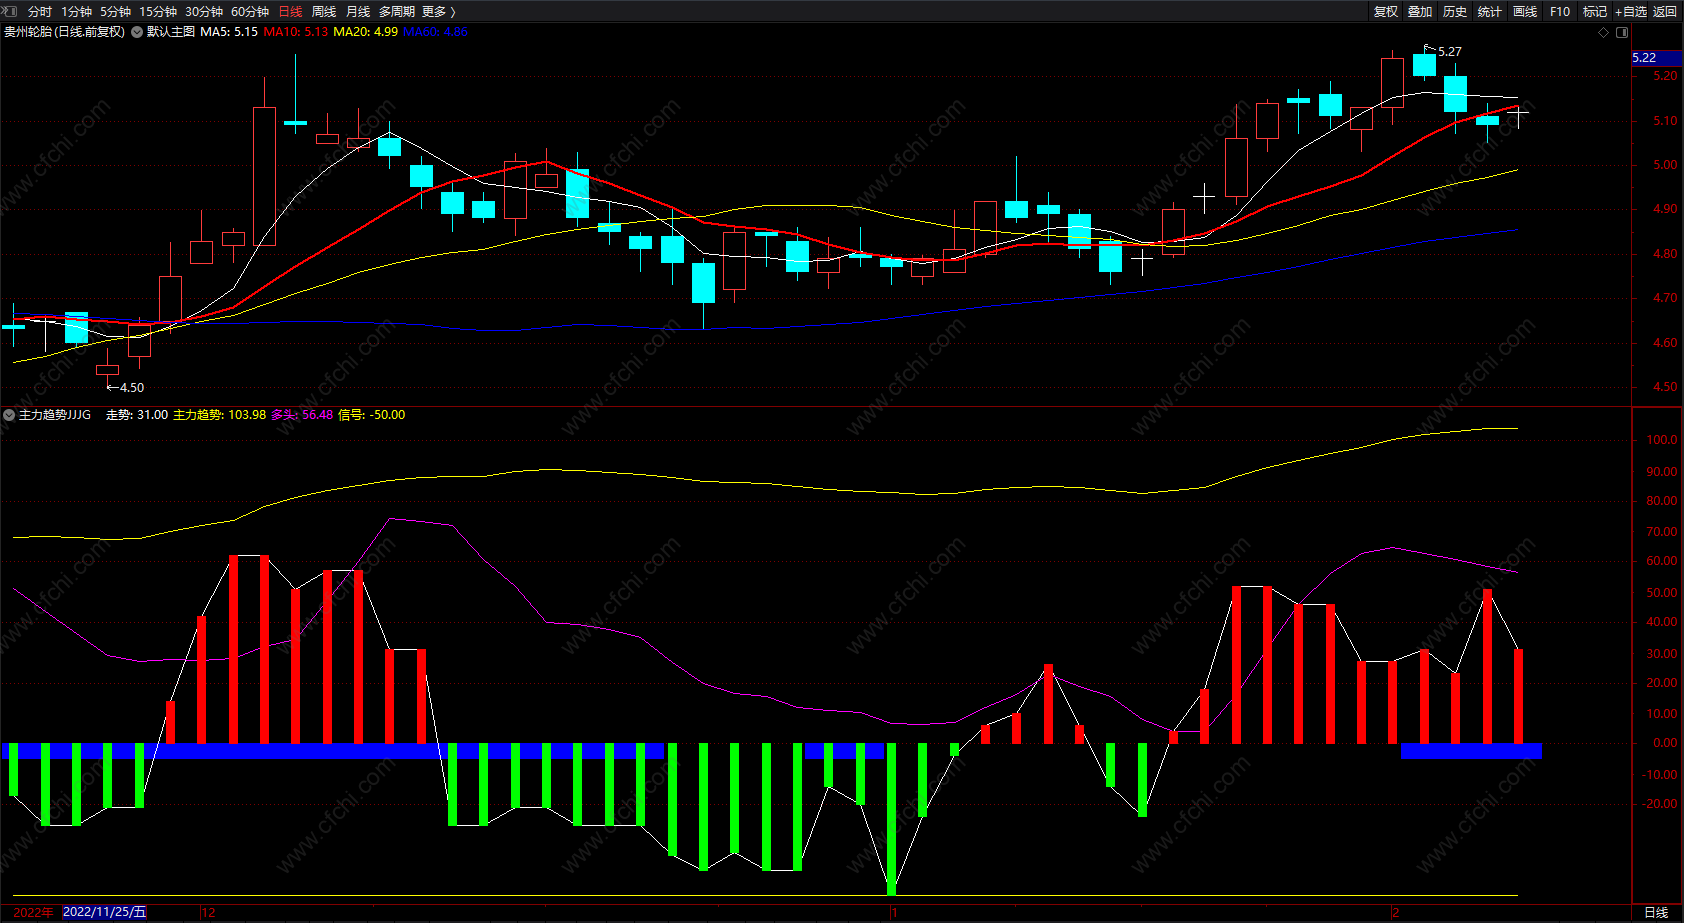Expand the main chart indicator dropdown arrow
This screenshot has height=923, width=1684.
pos(137,32)
